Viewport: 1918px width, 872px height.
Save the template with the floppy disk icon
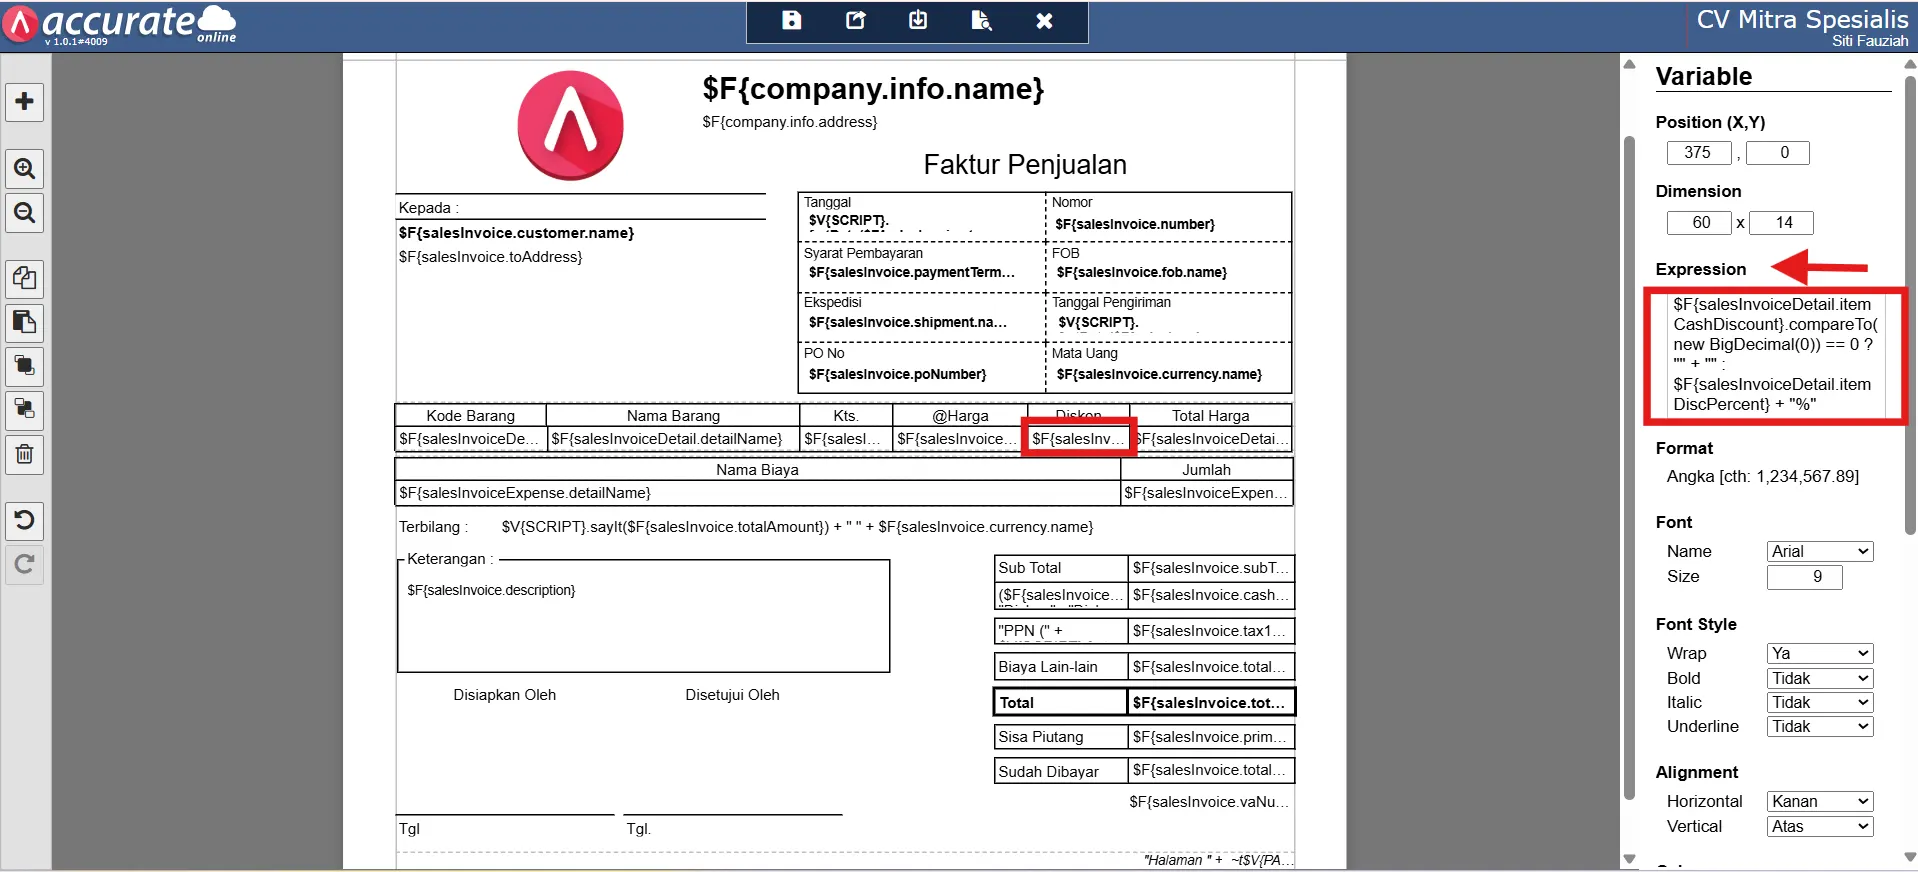(x=791, y=21)
